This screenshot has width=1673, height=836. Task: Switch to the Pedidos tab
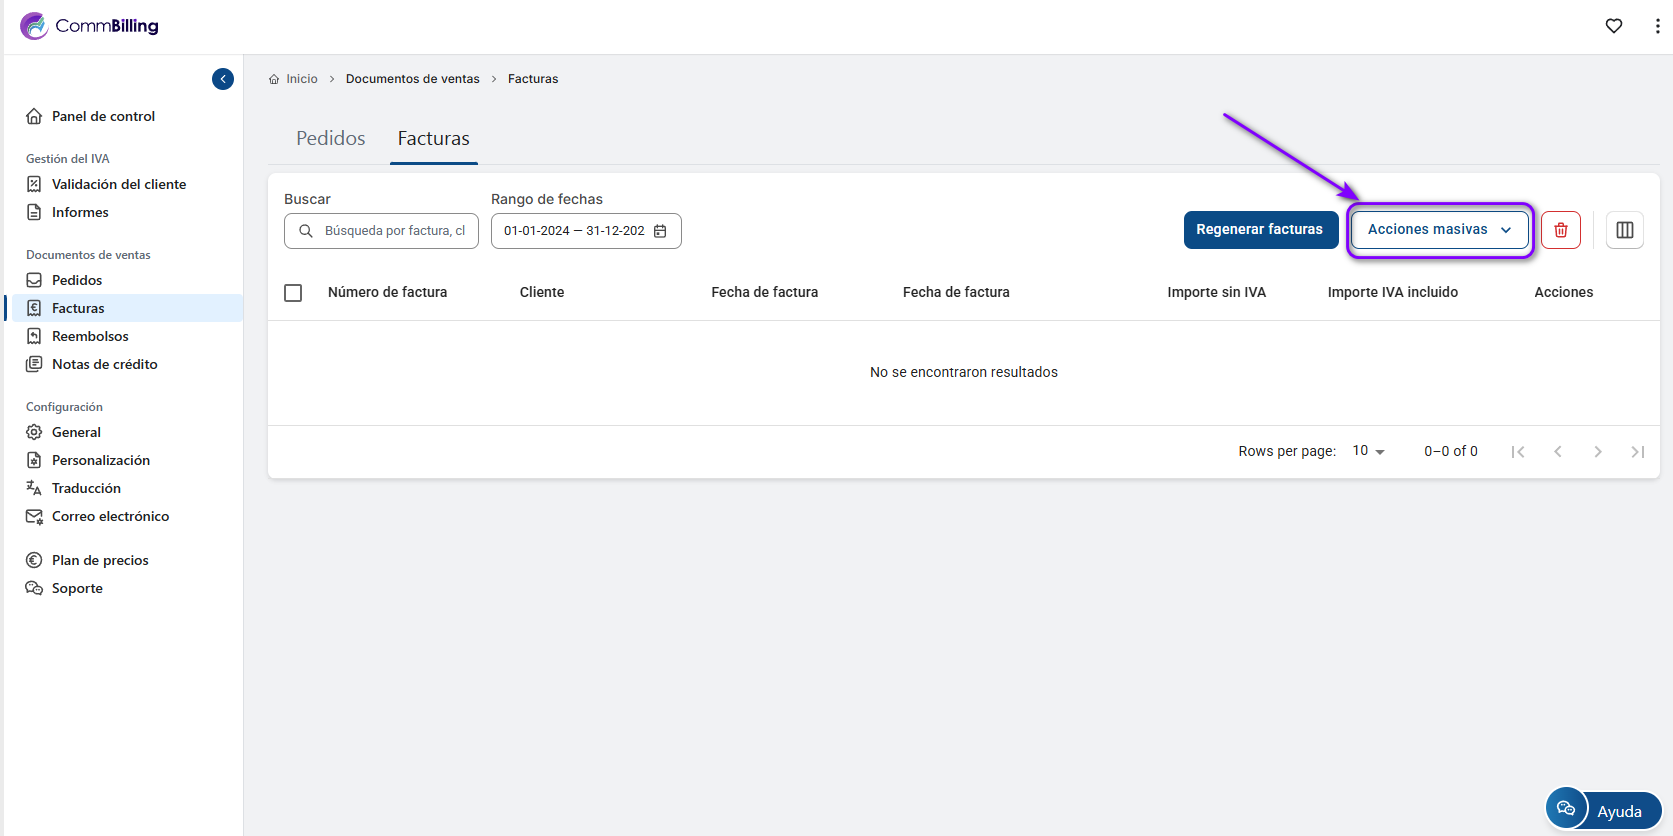click(x=330, y=139)
